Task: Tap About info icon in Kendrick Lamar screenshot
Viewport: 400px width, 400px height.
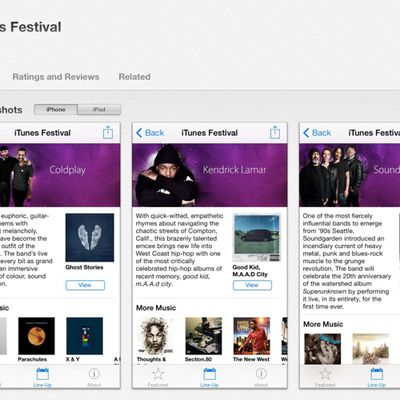Action: click(261, 377)
